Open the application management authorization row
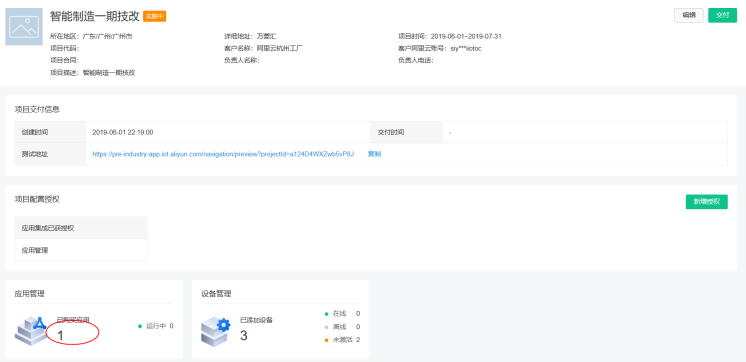Viewport: 746px width, 362px height. coord(81,250)
